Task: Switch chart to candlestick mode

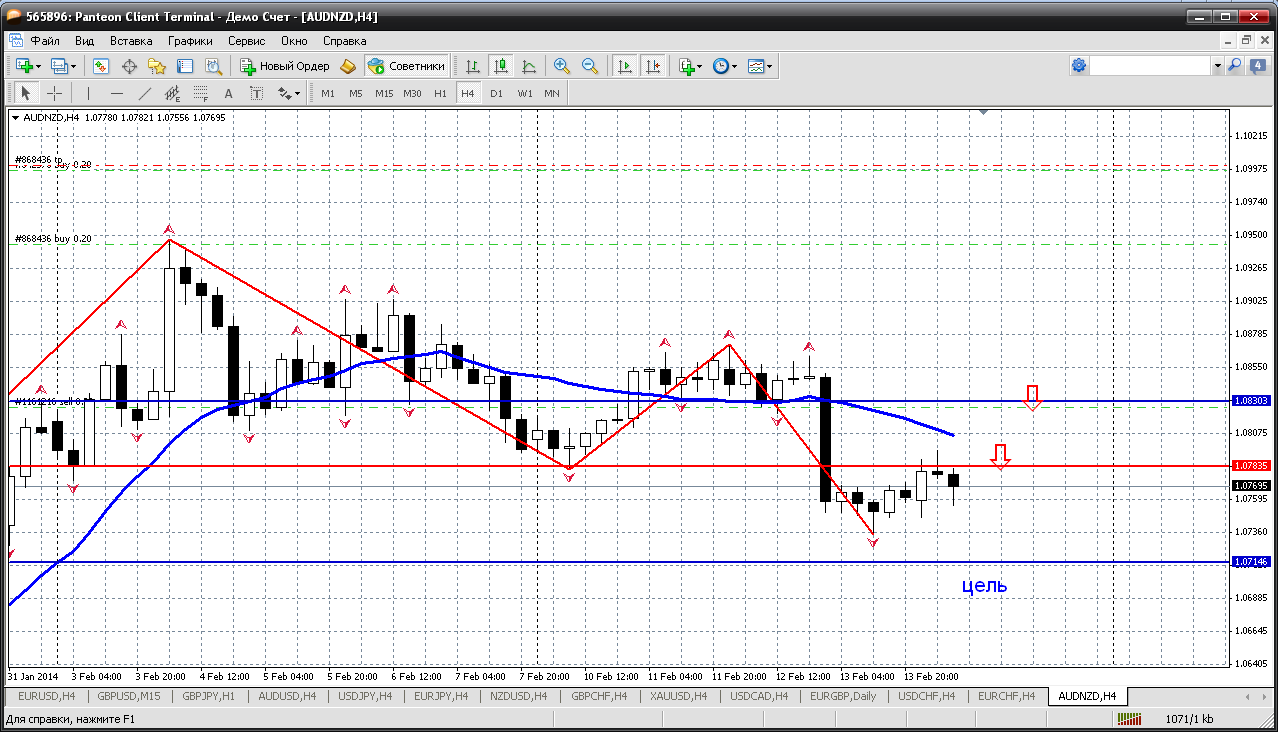Action: (500, 66)
